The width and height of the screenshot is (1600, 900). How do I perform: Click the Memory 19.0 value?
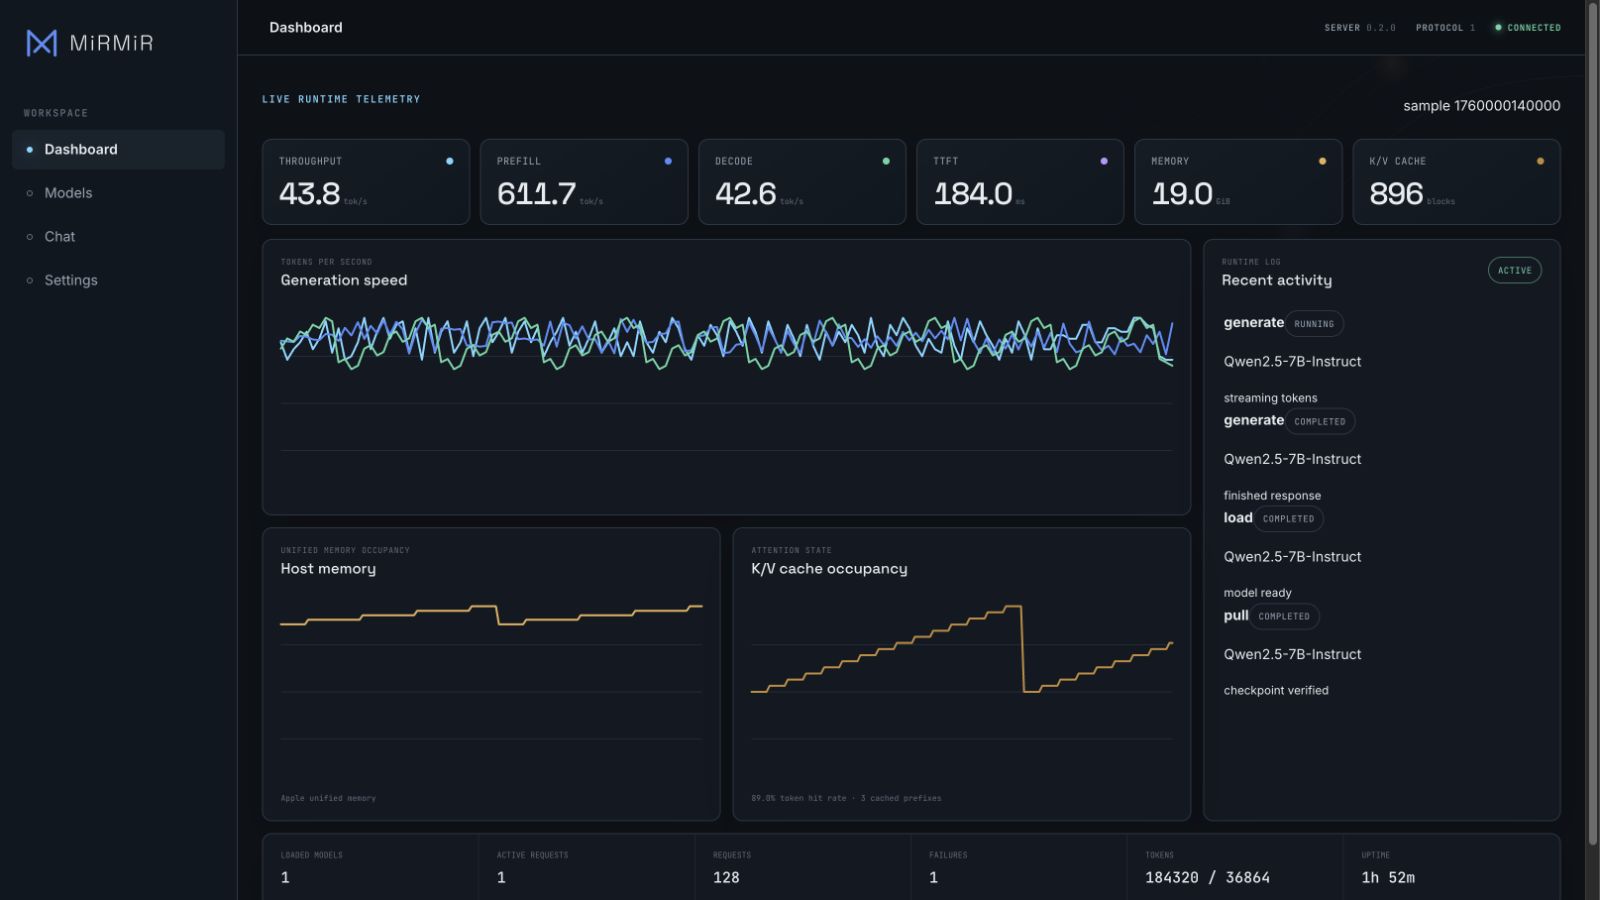pos(1182,193)
